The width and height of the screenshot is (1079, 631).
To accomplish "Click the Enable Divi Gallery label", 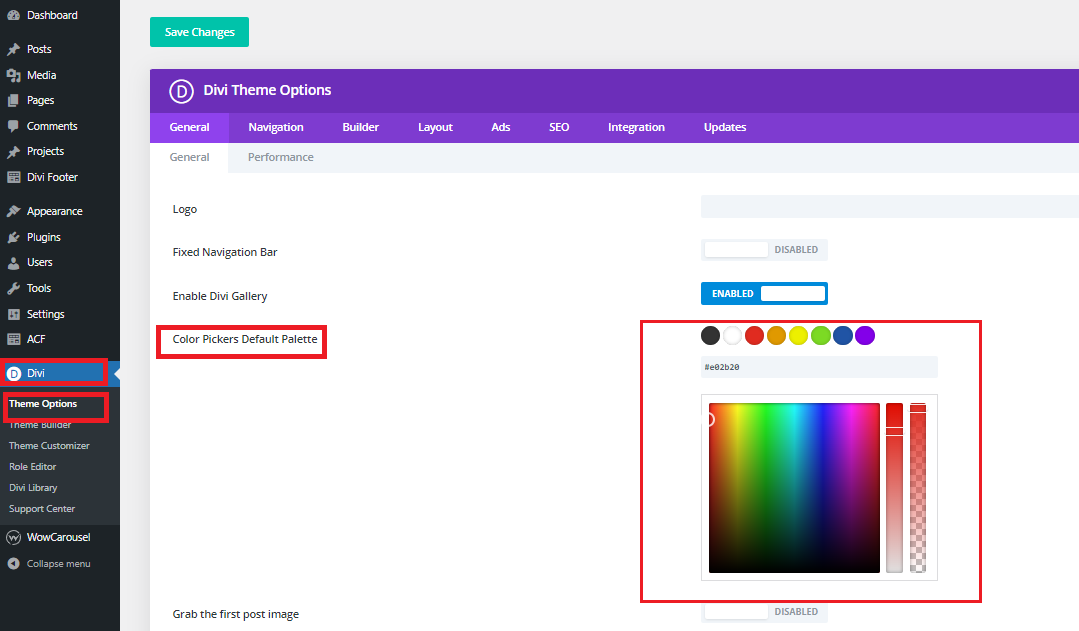I will pyautogui.click(x=220, y=297).
